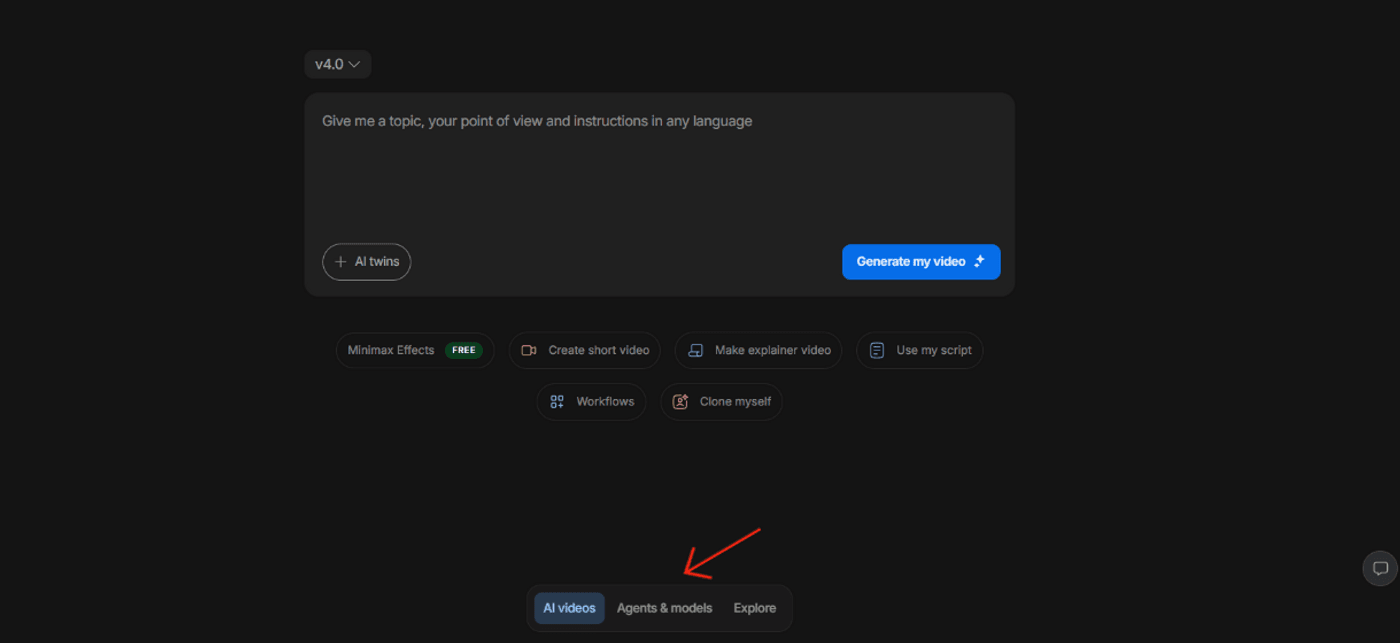Switch to the Agents & models tab
Screen dimensions: 1400x643
[x=664, y=608]
